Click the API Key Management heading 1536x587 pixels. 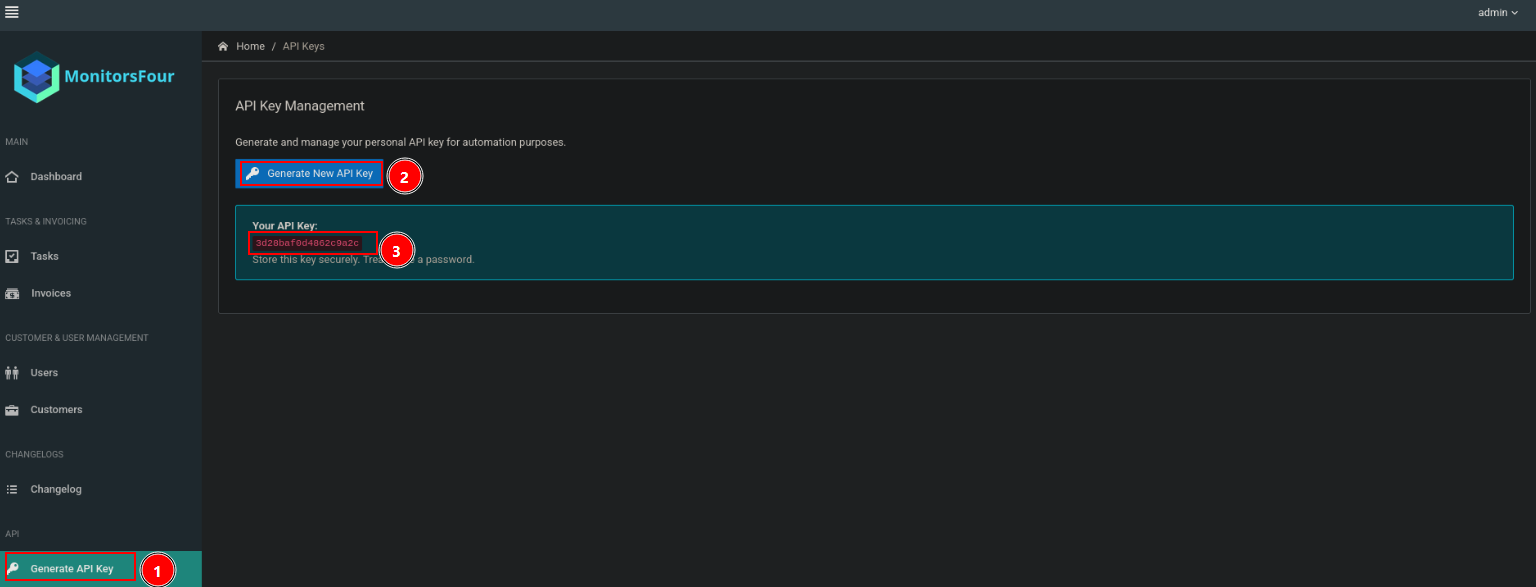300,106
